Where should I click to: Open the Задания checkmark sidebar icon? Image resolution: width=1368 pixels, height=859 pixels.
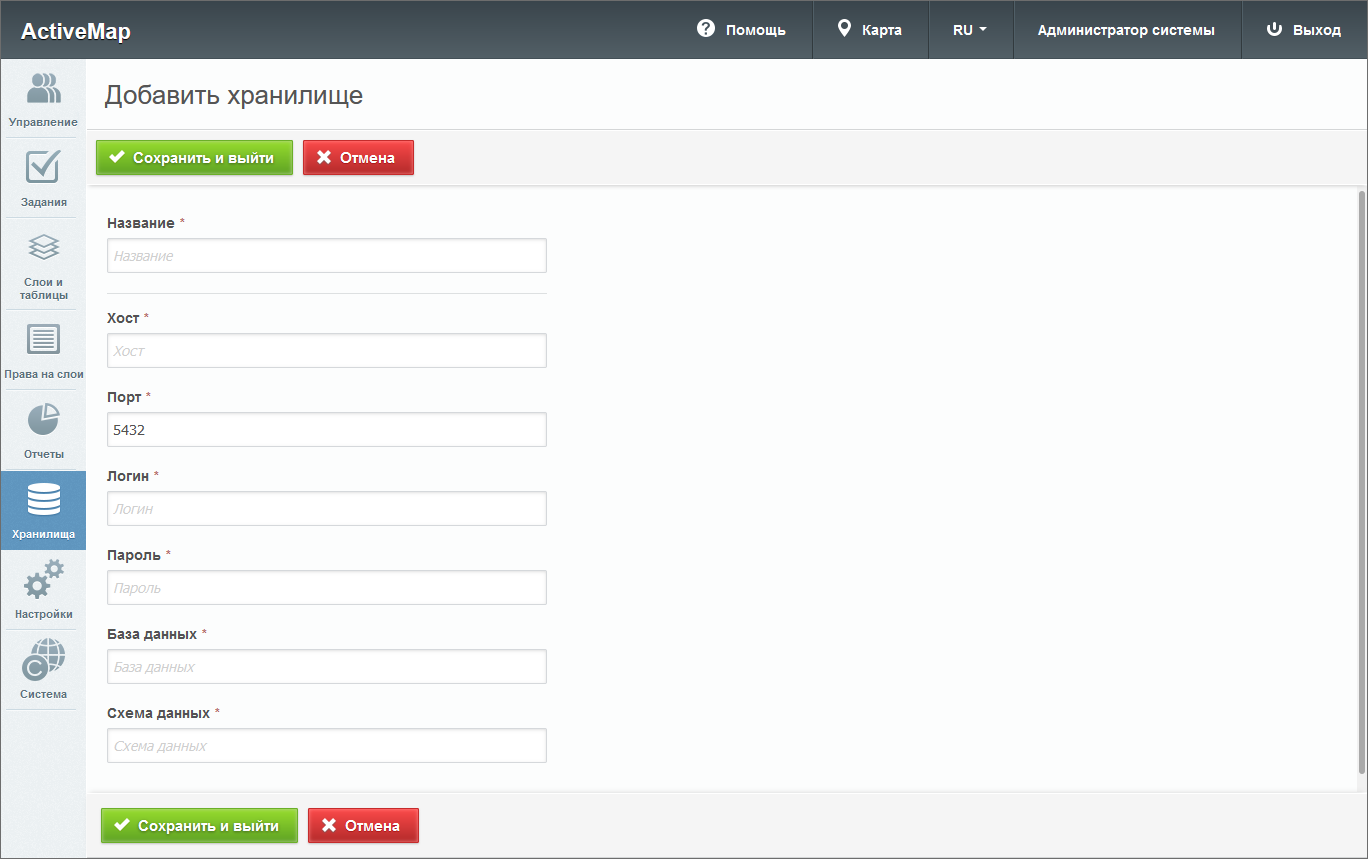43,168
